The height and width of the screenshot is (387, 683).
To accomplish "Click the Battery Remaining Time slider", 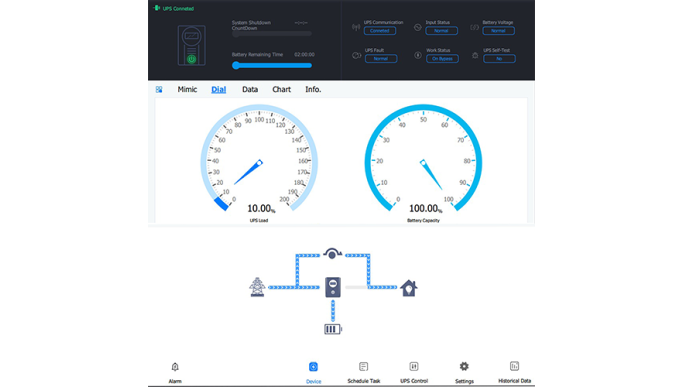I will 272,65.
